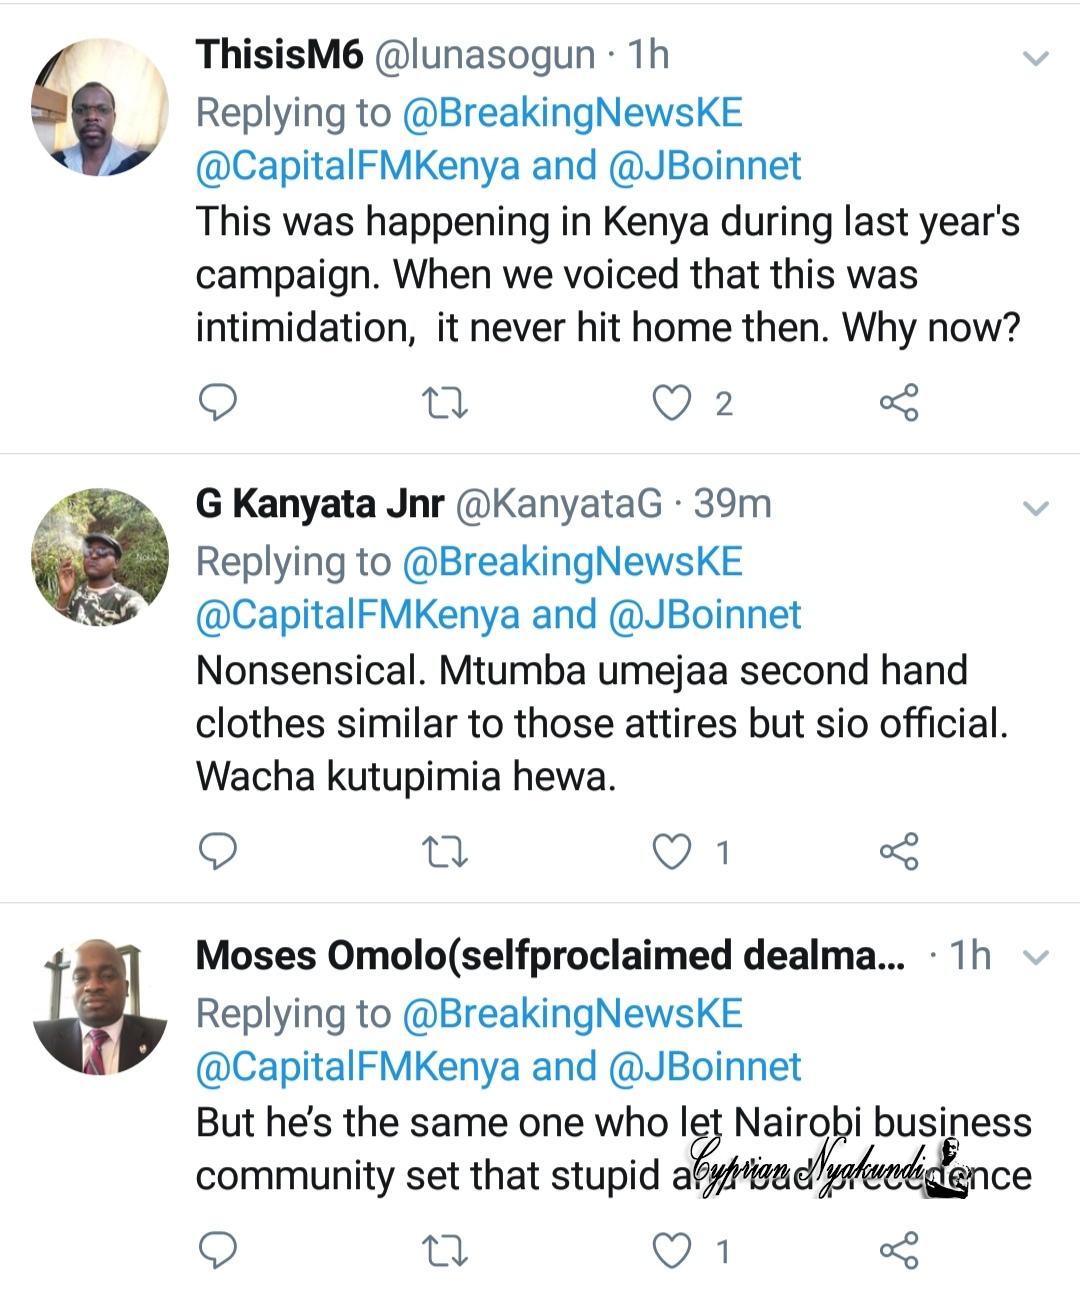This screenshot has width=1080, height=1299.
Task: Open options chevron on ThisisM6's tweet
Action: (x=1037, y=58)
